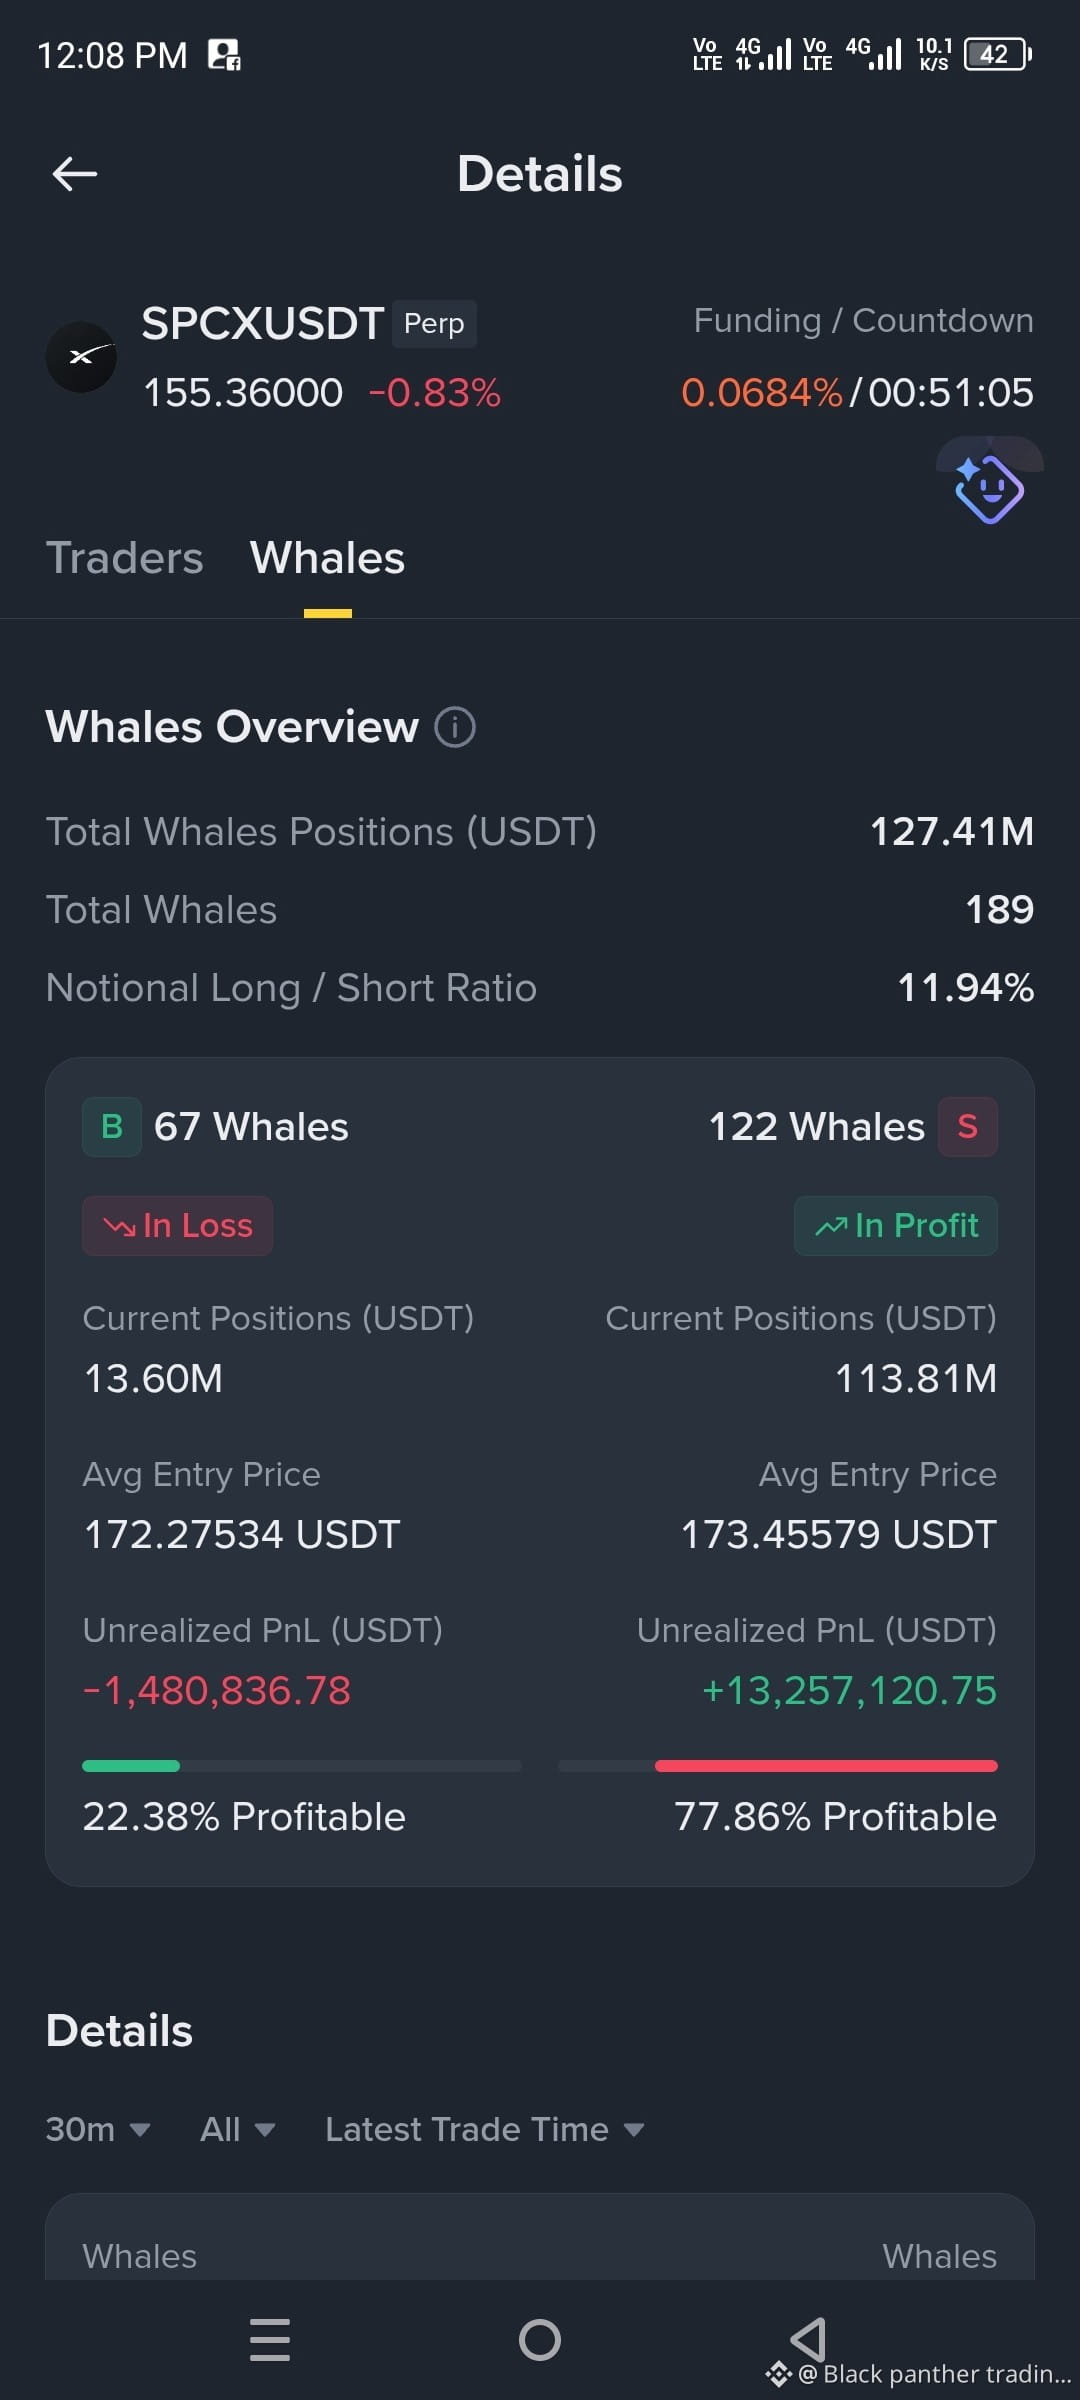The width and height of the screenshot is (1080, 2400).
Task: Open Latest Trade Time sort dropdown
Action: point(484,2129)
